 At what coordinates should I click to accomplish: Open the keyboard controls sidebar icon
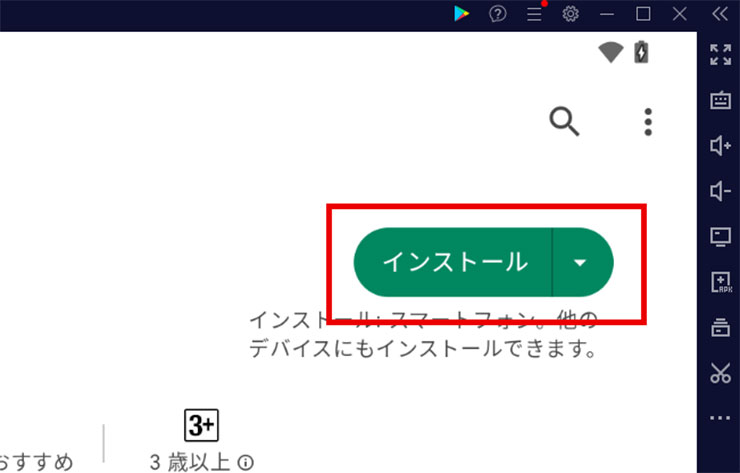click(x=720, y=100)
